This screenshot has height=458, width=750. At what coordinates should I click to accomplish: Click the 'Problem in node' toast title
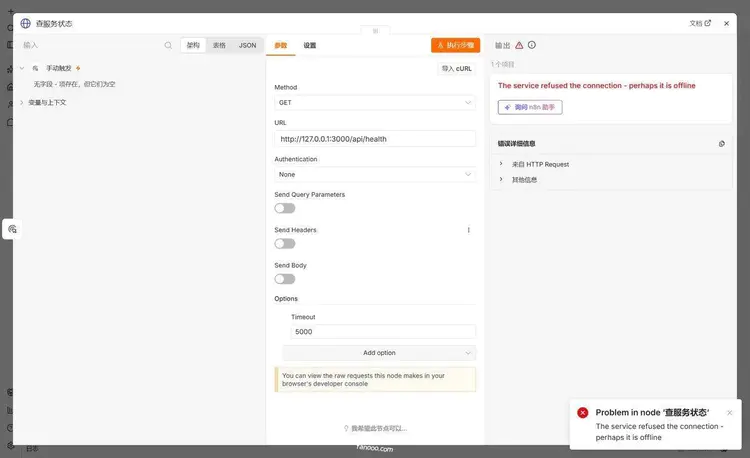652,413
